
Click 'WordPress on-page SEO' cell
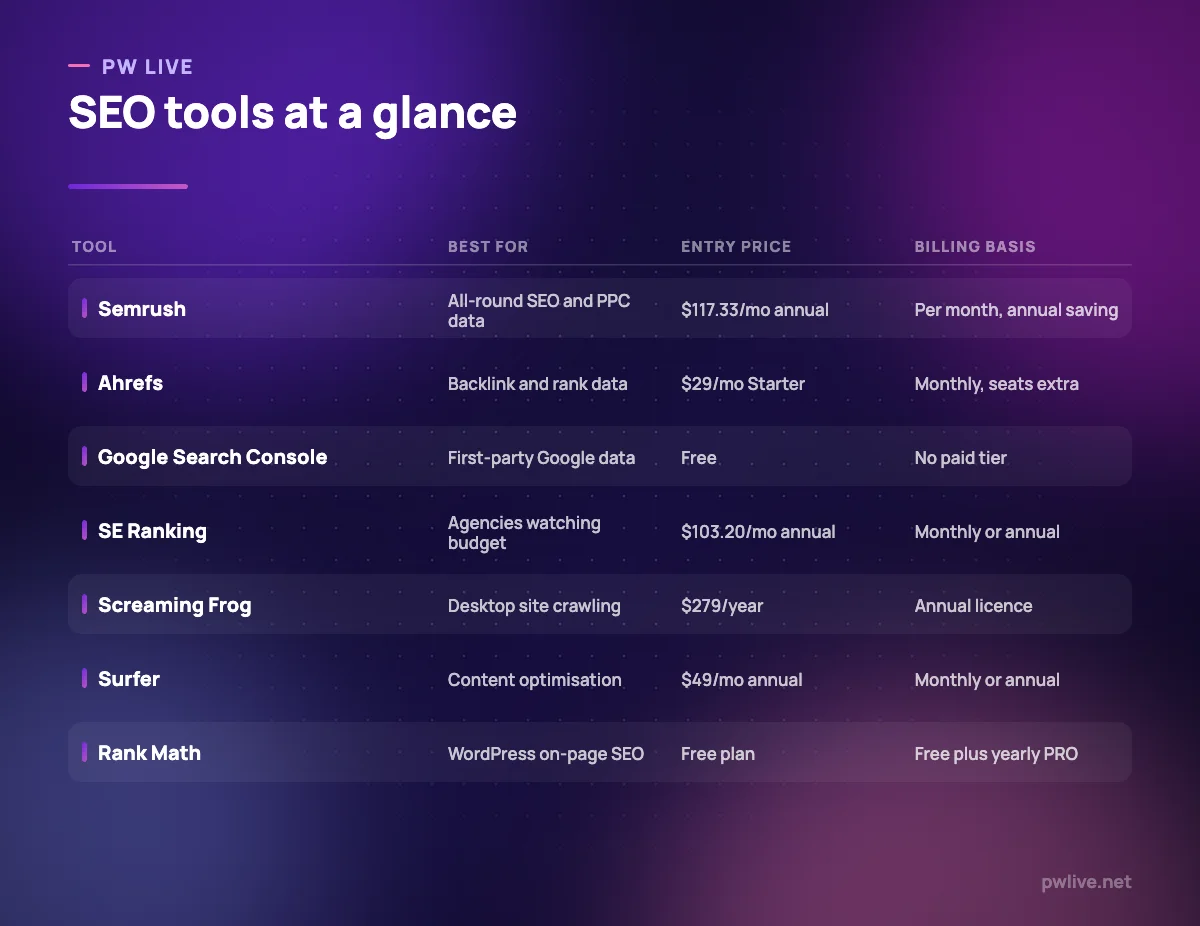[x=546, y=754]
